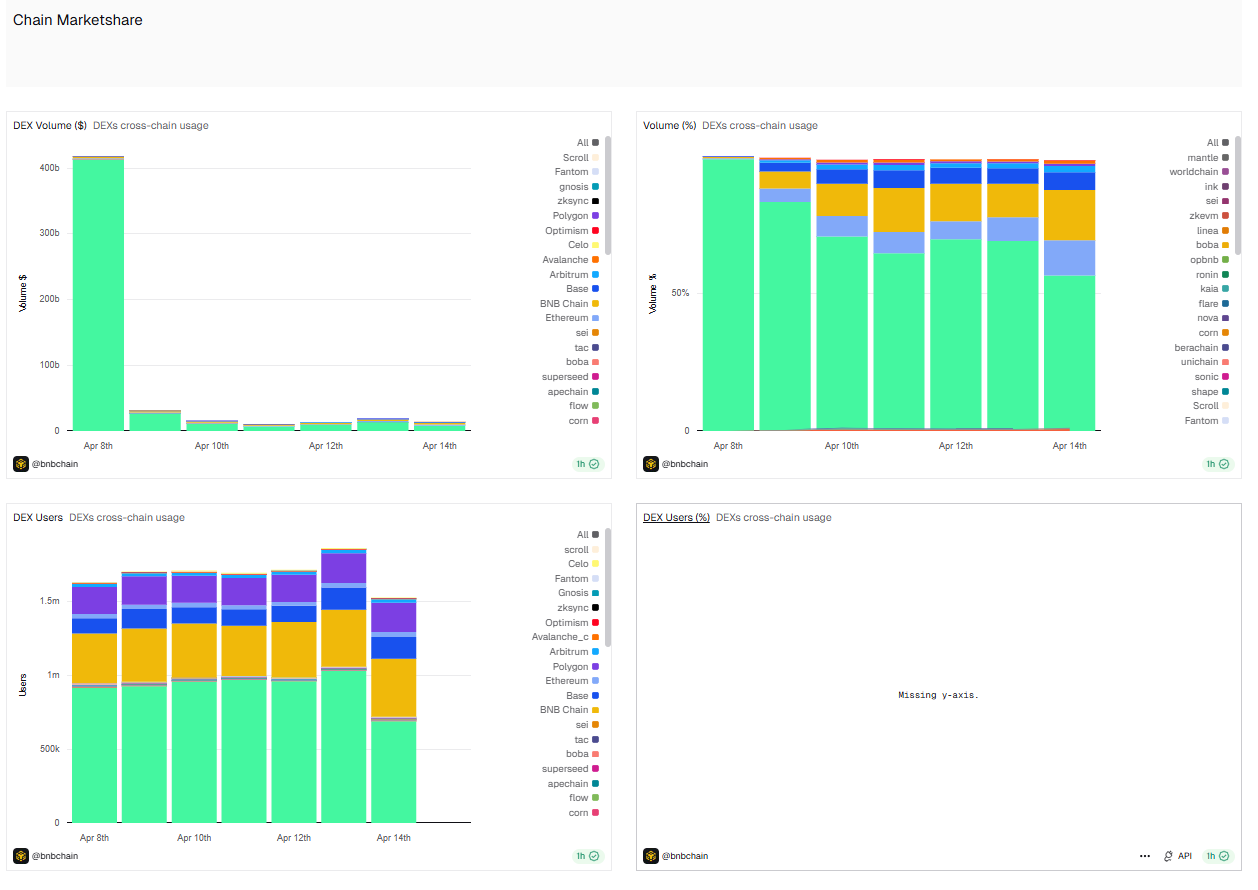Toggle Polygon series in DEX Volume ($) legend

click(570, 216)
